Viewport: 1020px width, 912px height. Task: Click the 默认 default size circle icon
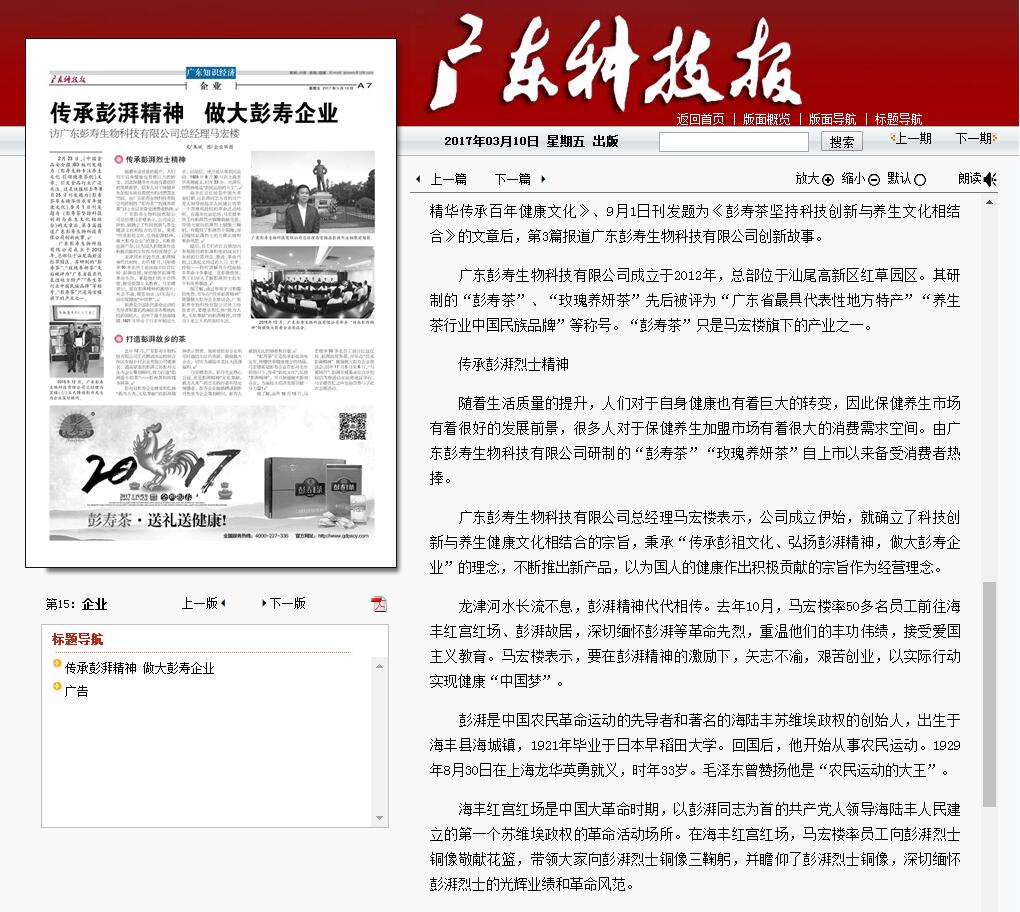point(920,180)
